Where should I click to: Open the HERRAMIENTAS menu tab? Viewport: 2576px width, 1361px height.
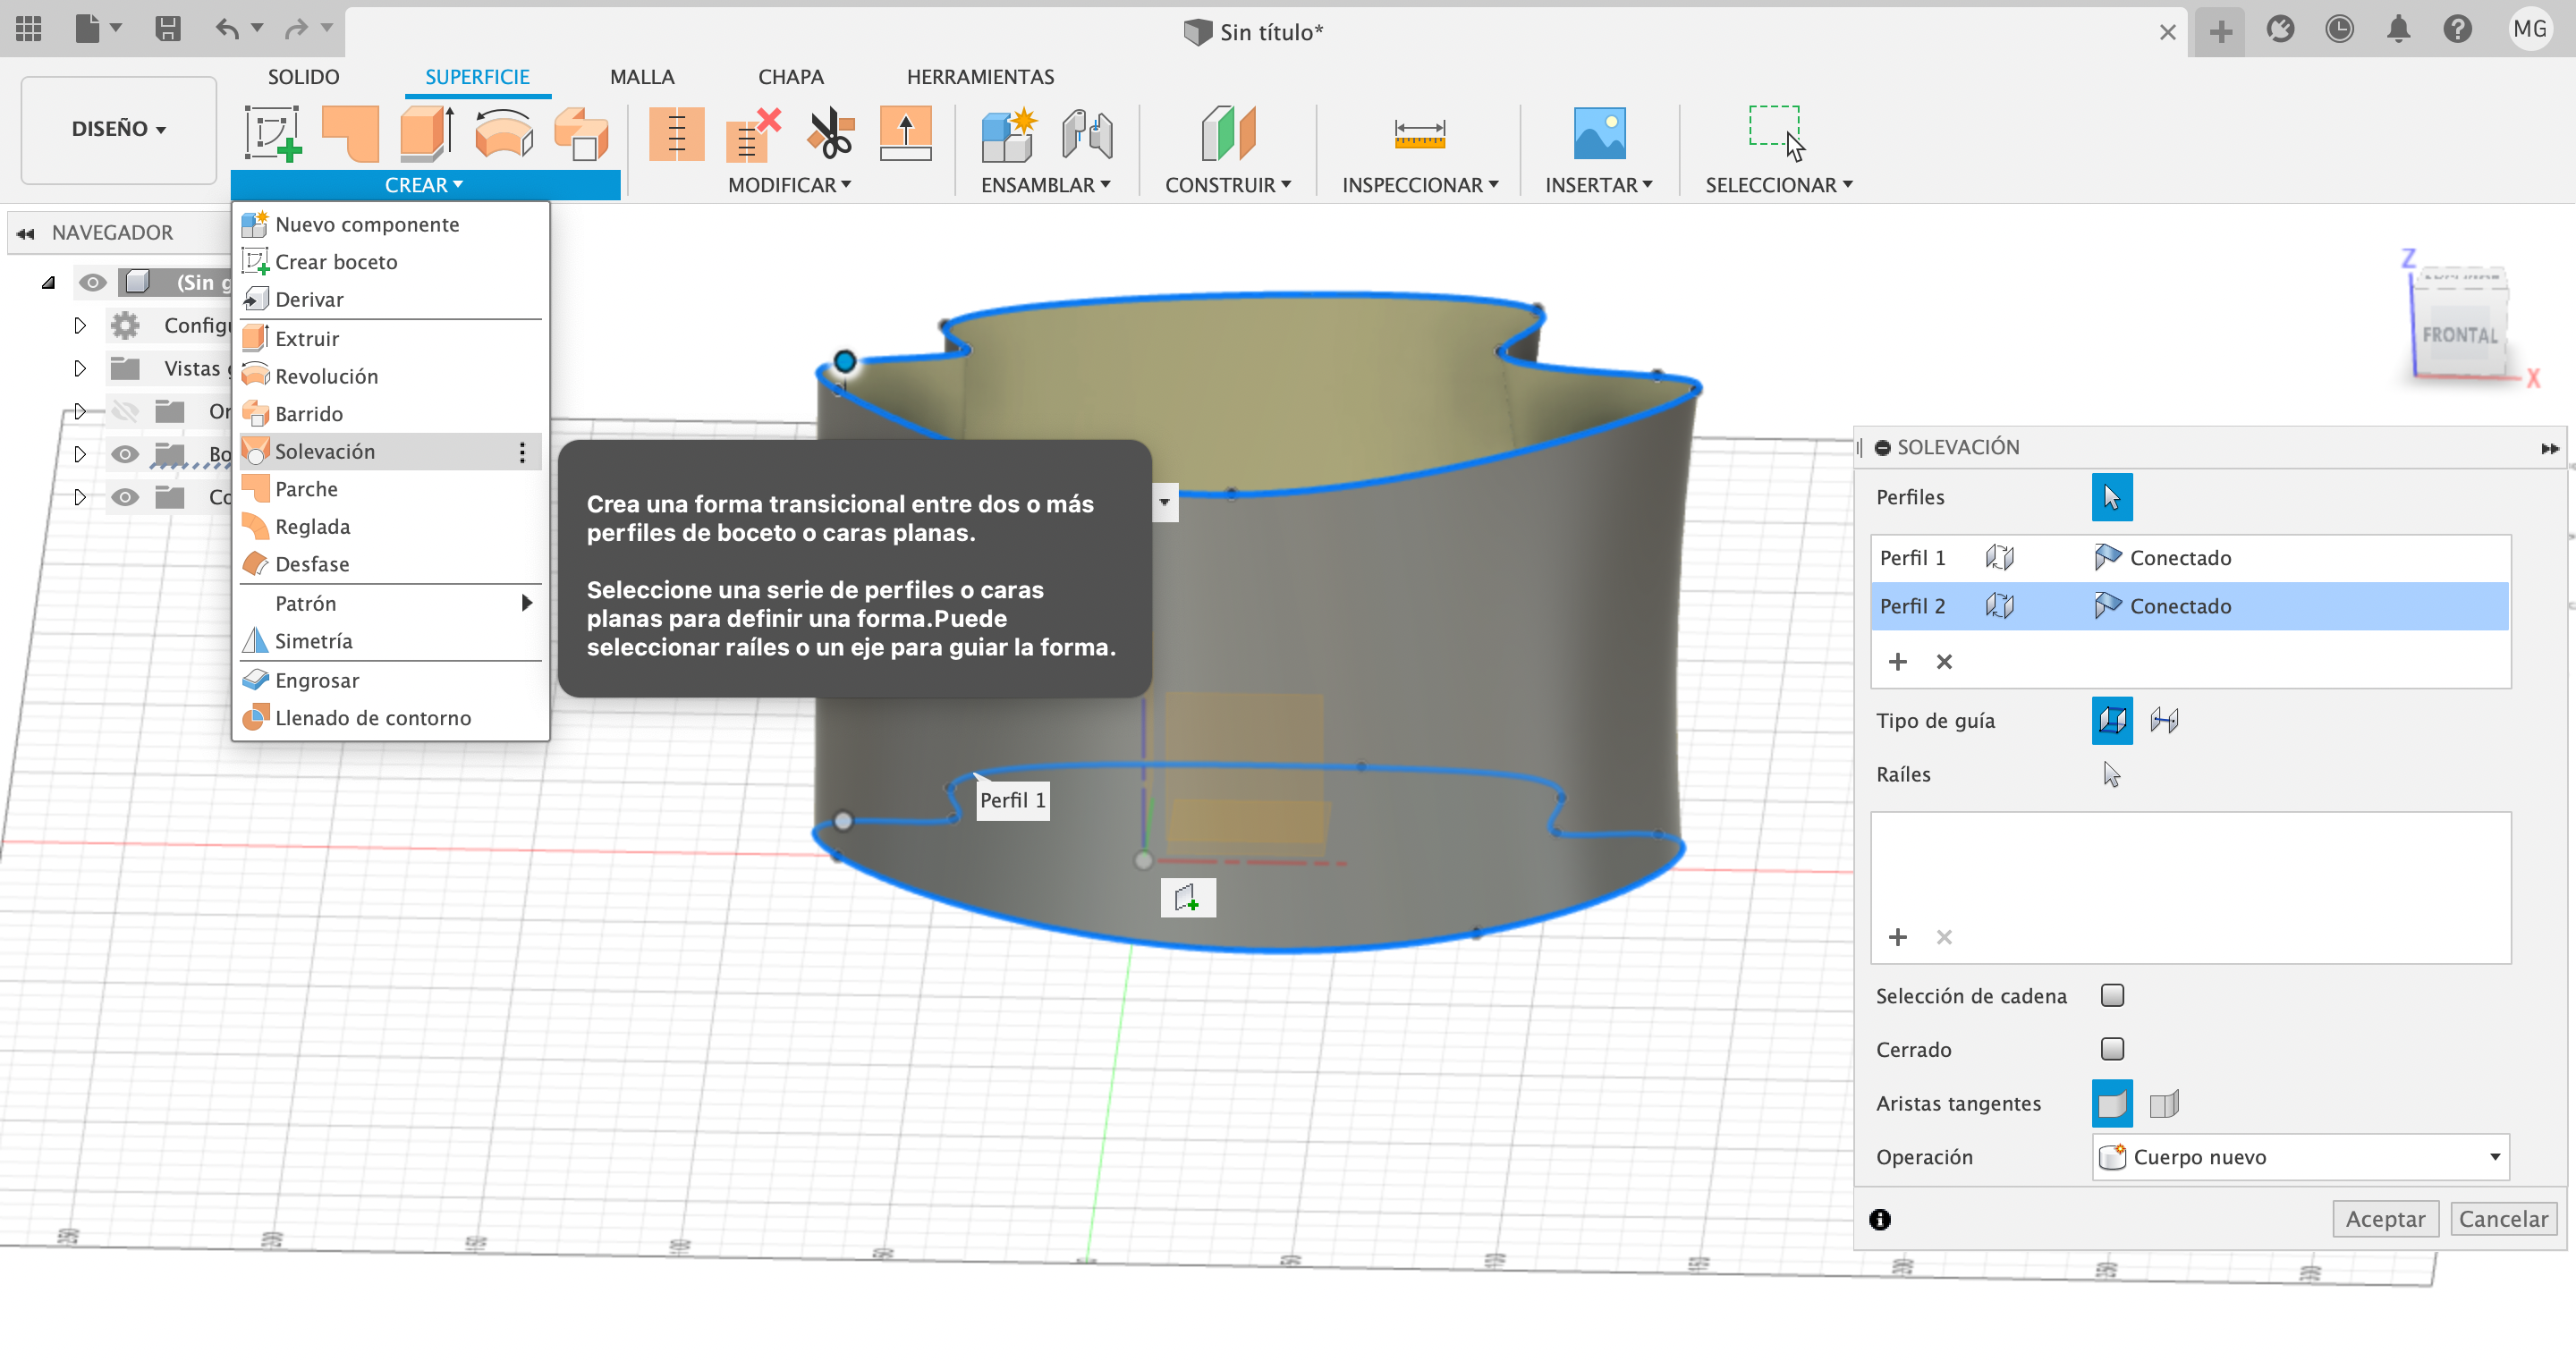point(979,77)
